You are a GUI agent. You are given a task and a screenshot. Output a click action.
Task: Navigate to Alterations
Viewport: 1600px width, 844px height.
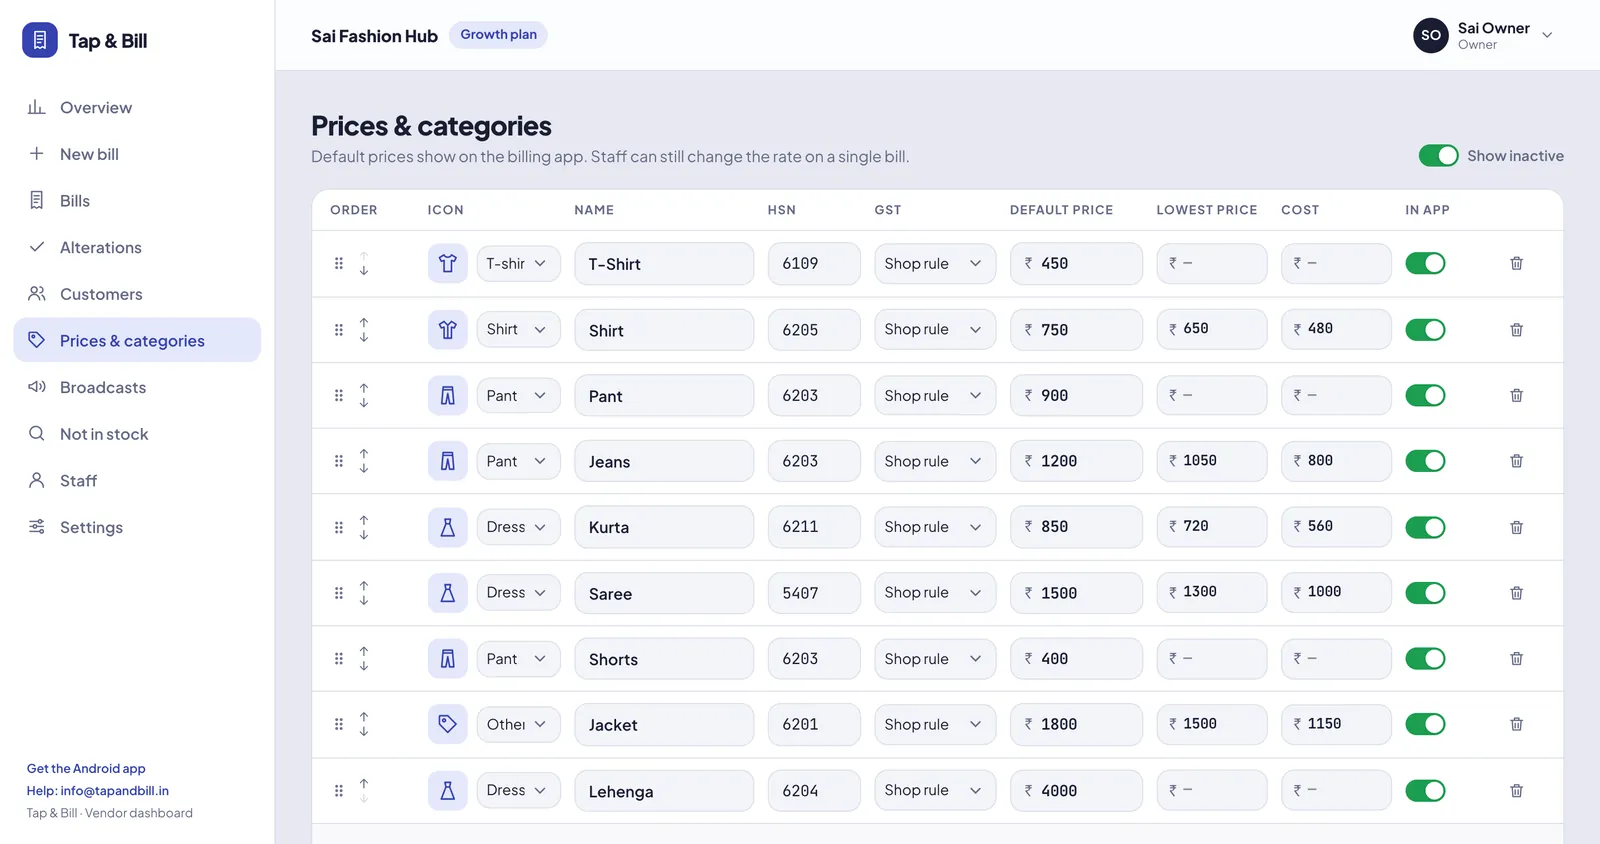[x=137, y=247]
